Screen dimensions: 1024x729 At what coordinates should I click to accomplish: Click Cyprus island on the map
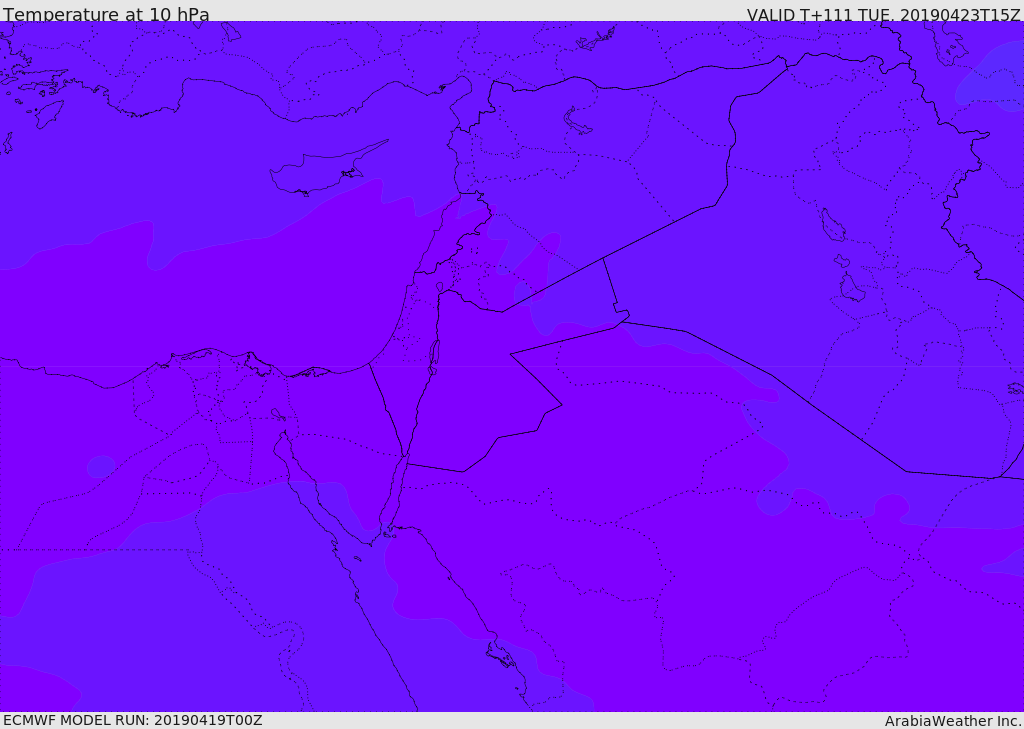tap(320, 170)
